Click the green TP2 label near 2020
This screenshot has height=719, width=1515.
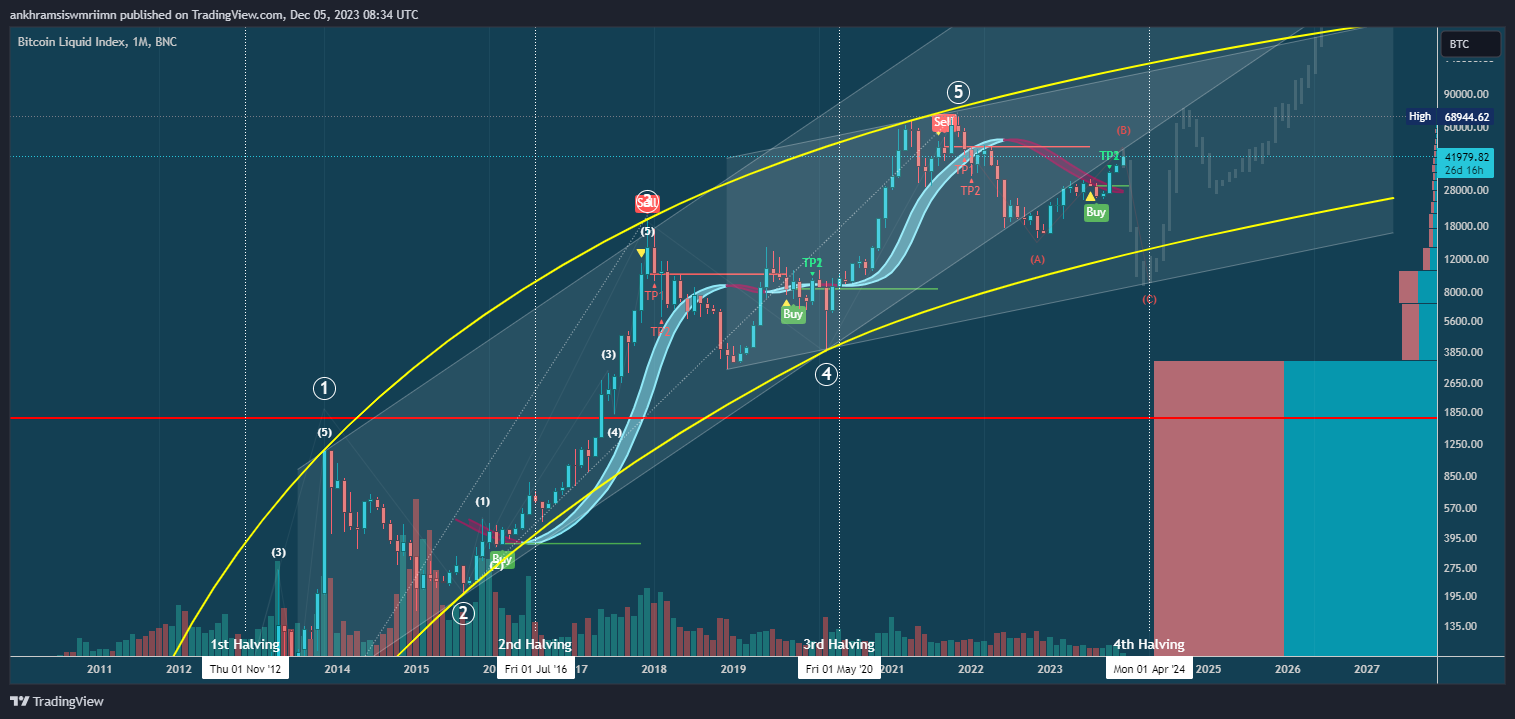[812, 263]
